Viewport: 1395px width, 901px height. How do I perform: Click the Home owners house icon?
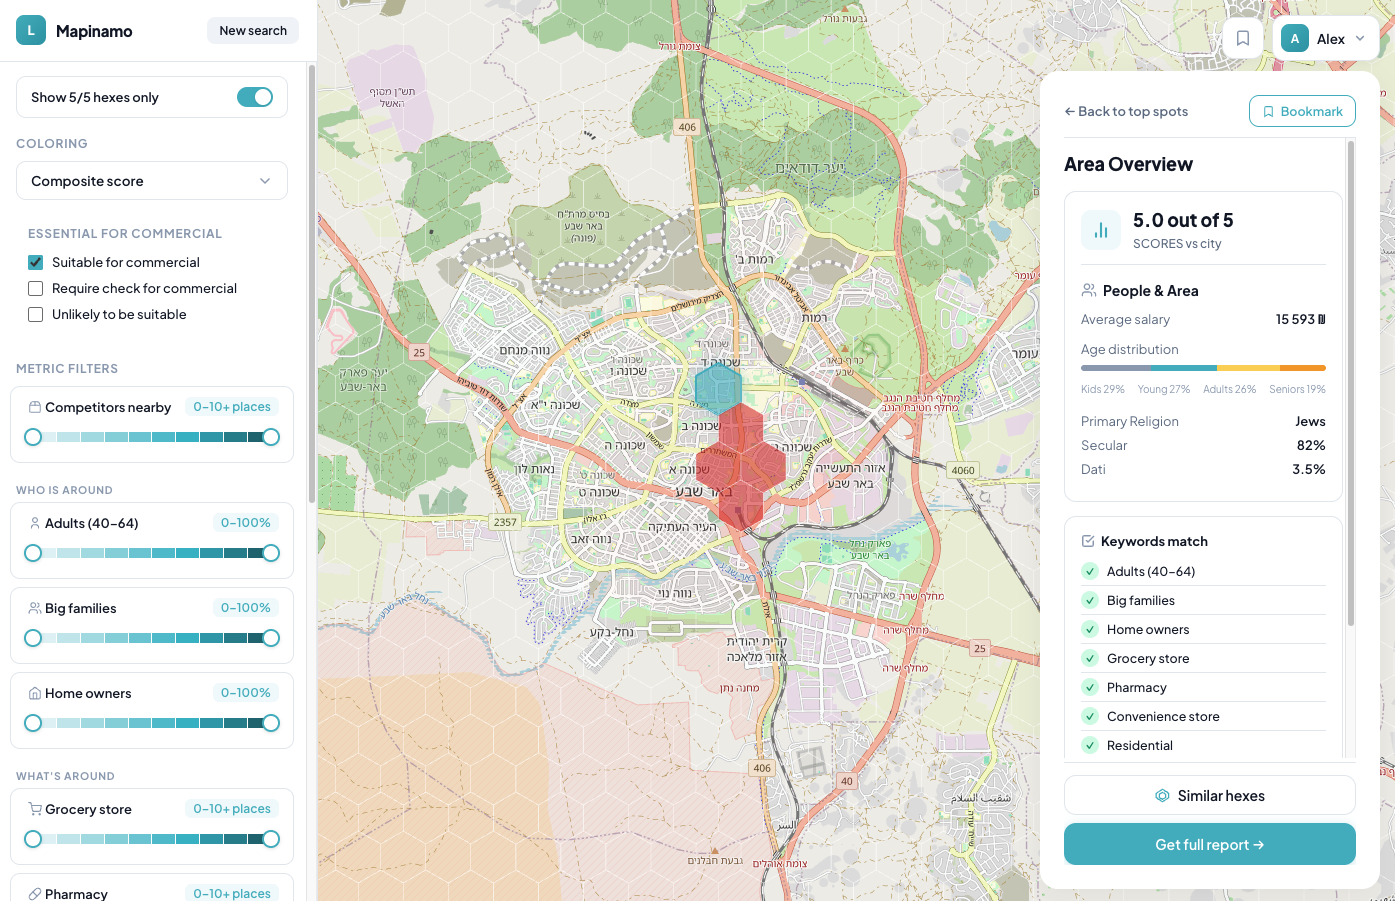coord(35,693)
